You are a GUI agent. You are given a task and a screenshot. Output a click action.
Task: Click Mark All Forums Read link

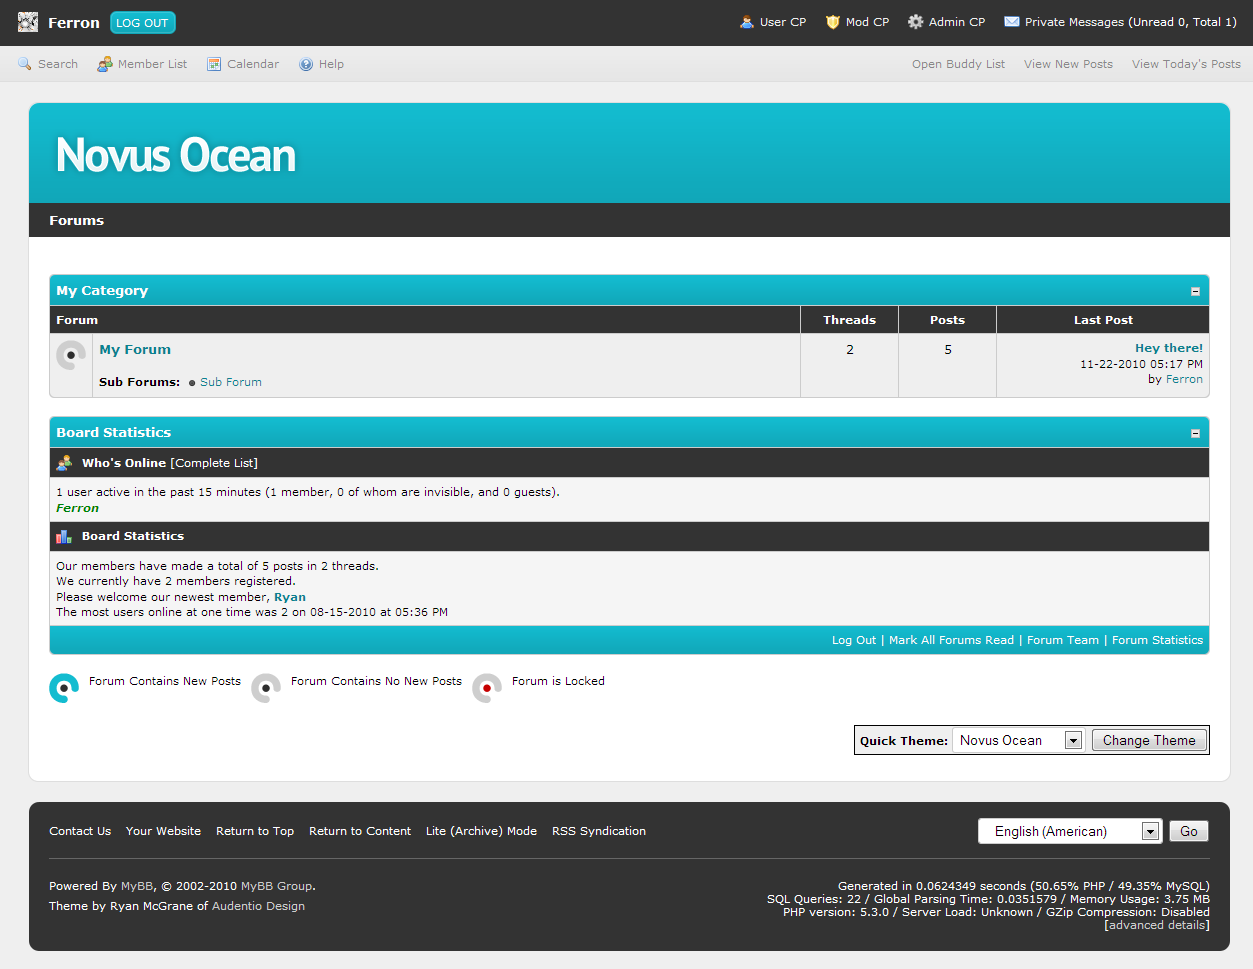tap(951, 640)
